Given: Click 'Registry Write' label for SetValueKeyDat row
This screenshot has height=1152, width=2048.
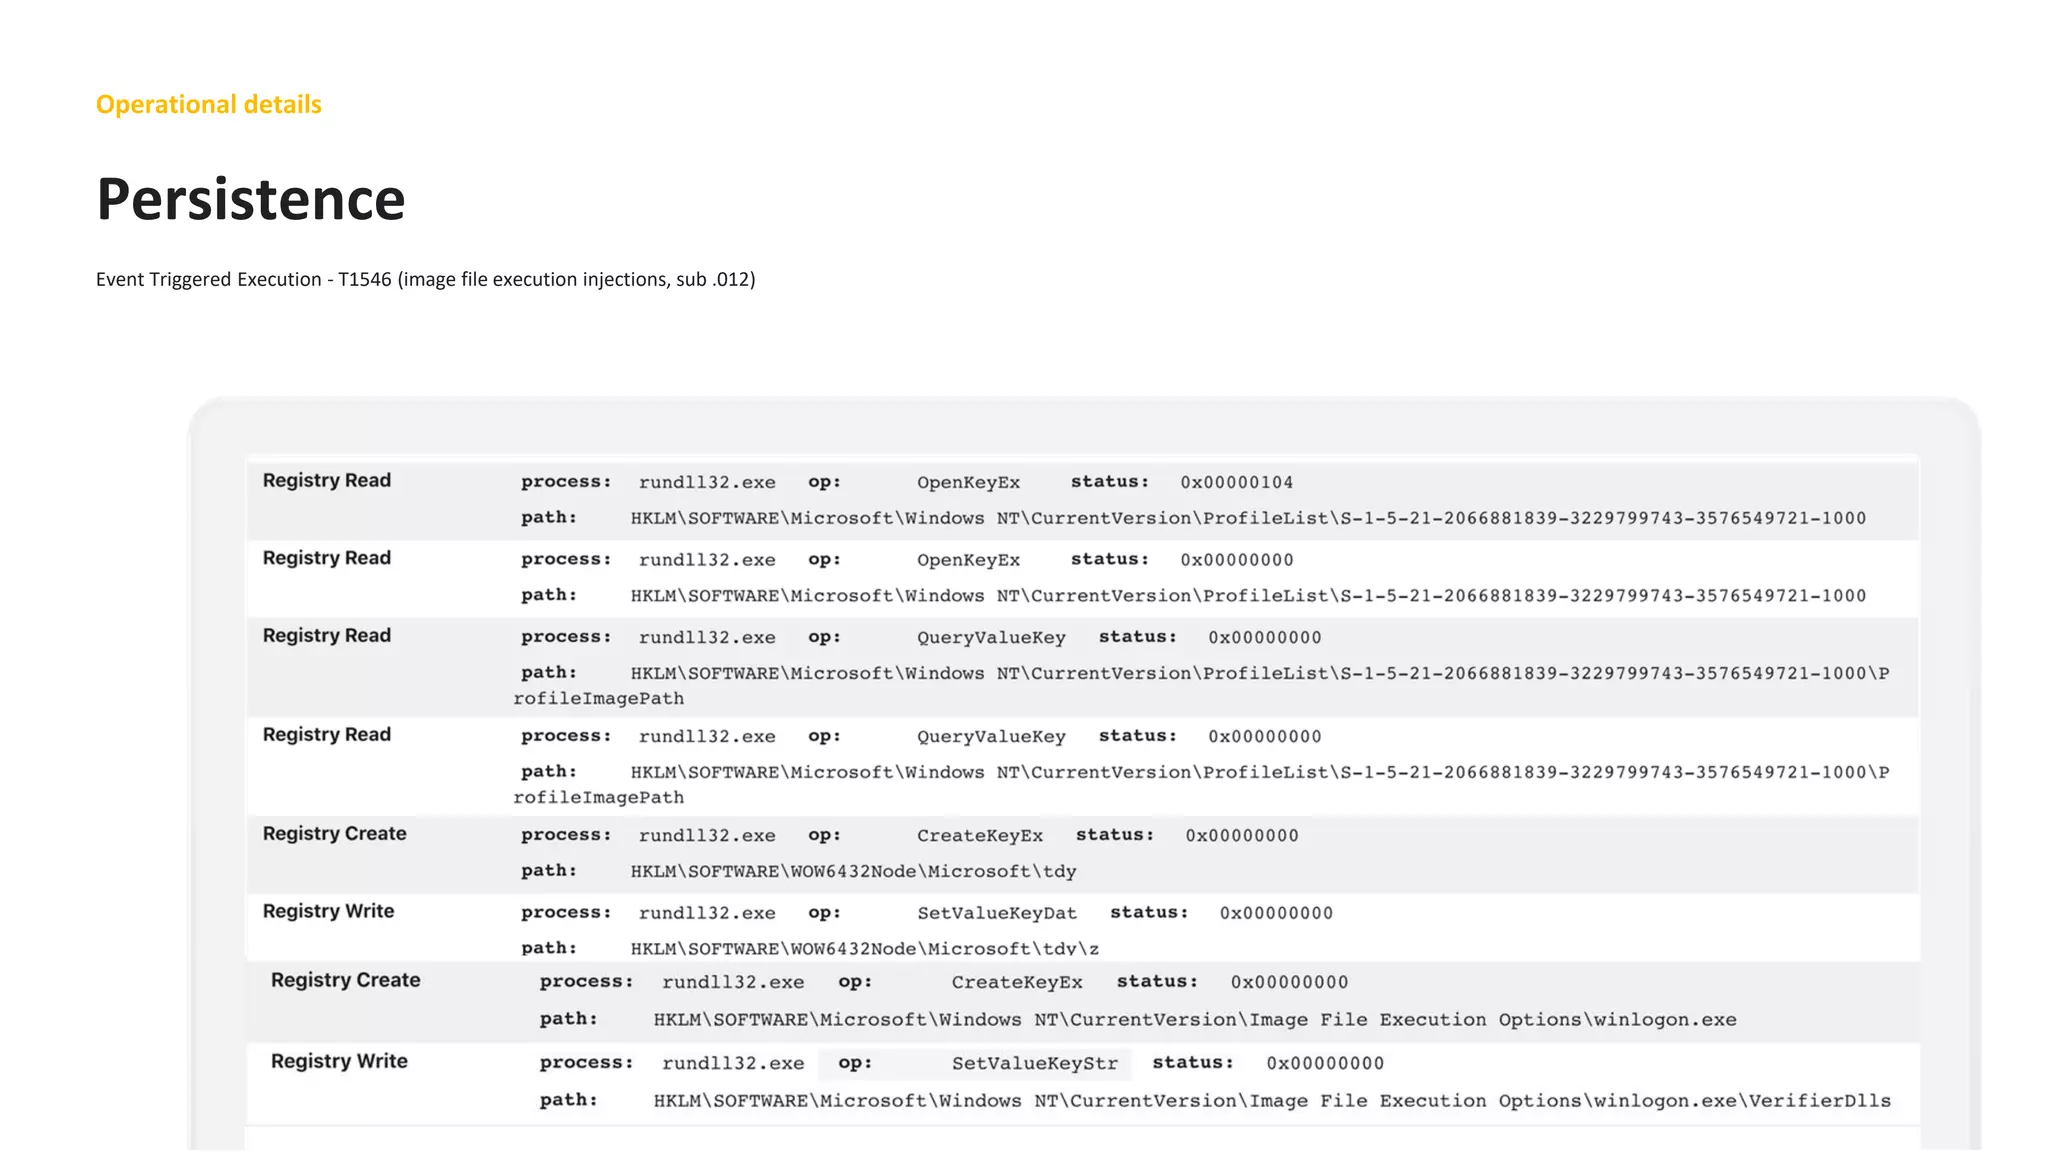Looking at the screenshot, I should pyautogui.click(x=328, y=911).
